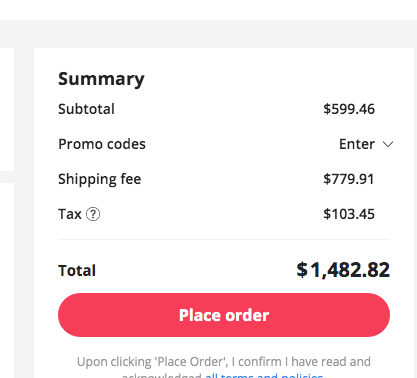Select the $1,482.82 total amount
The width and height of the screenshot is (417, 378).
(x=343, y=270)
